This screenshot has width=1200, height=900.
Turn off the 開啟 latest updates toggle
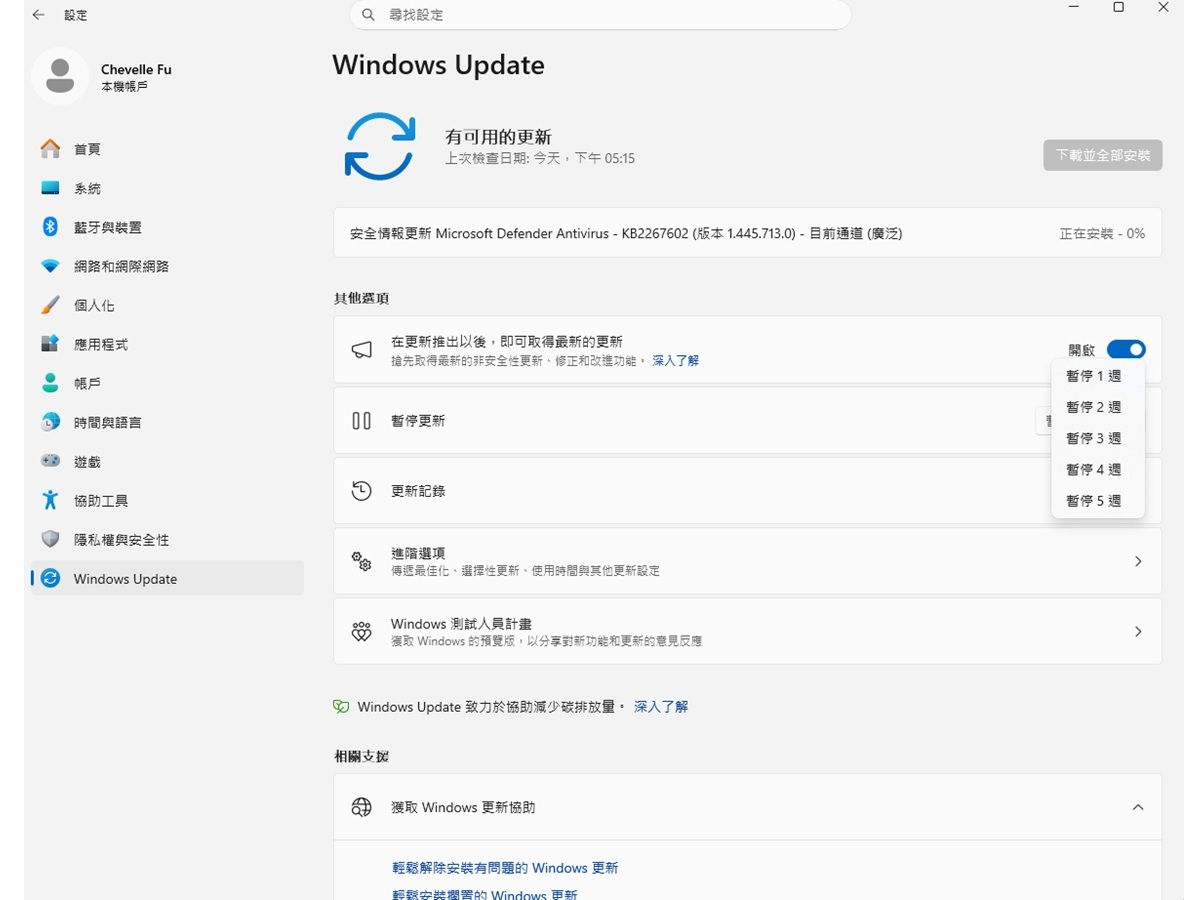(x=1126, y=350)
